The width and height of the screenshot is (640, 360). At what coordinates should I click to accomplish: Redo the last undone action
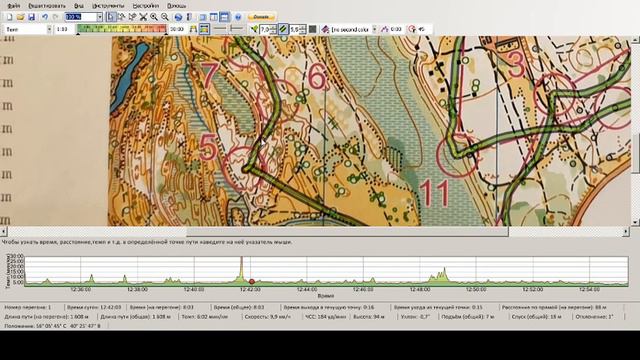(56, 17)
